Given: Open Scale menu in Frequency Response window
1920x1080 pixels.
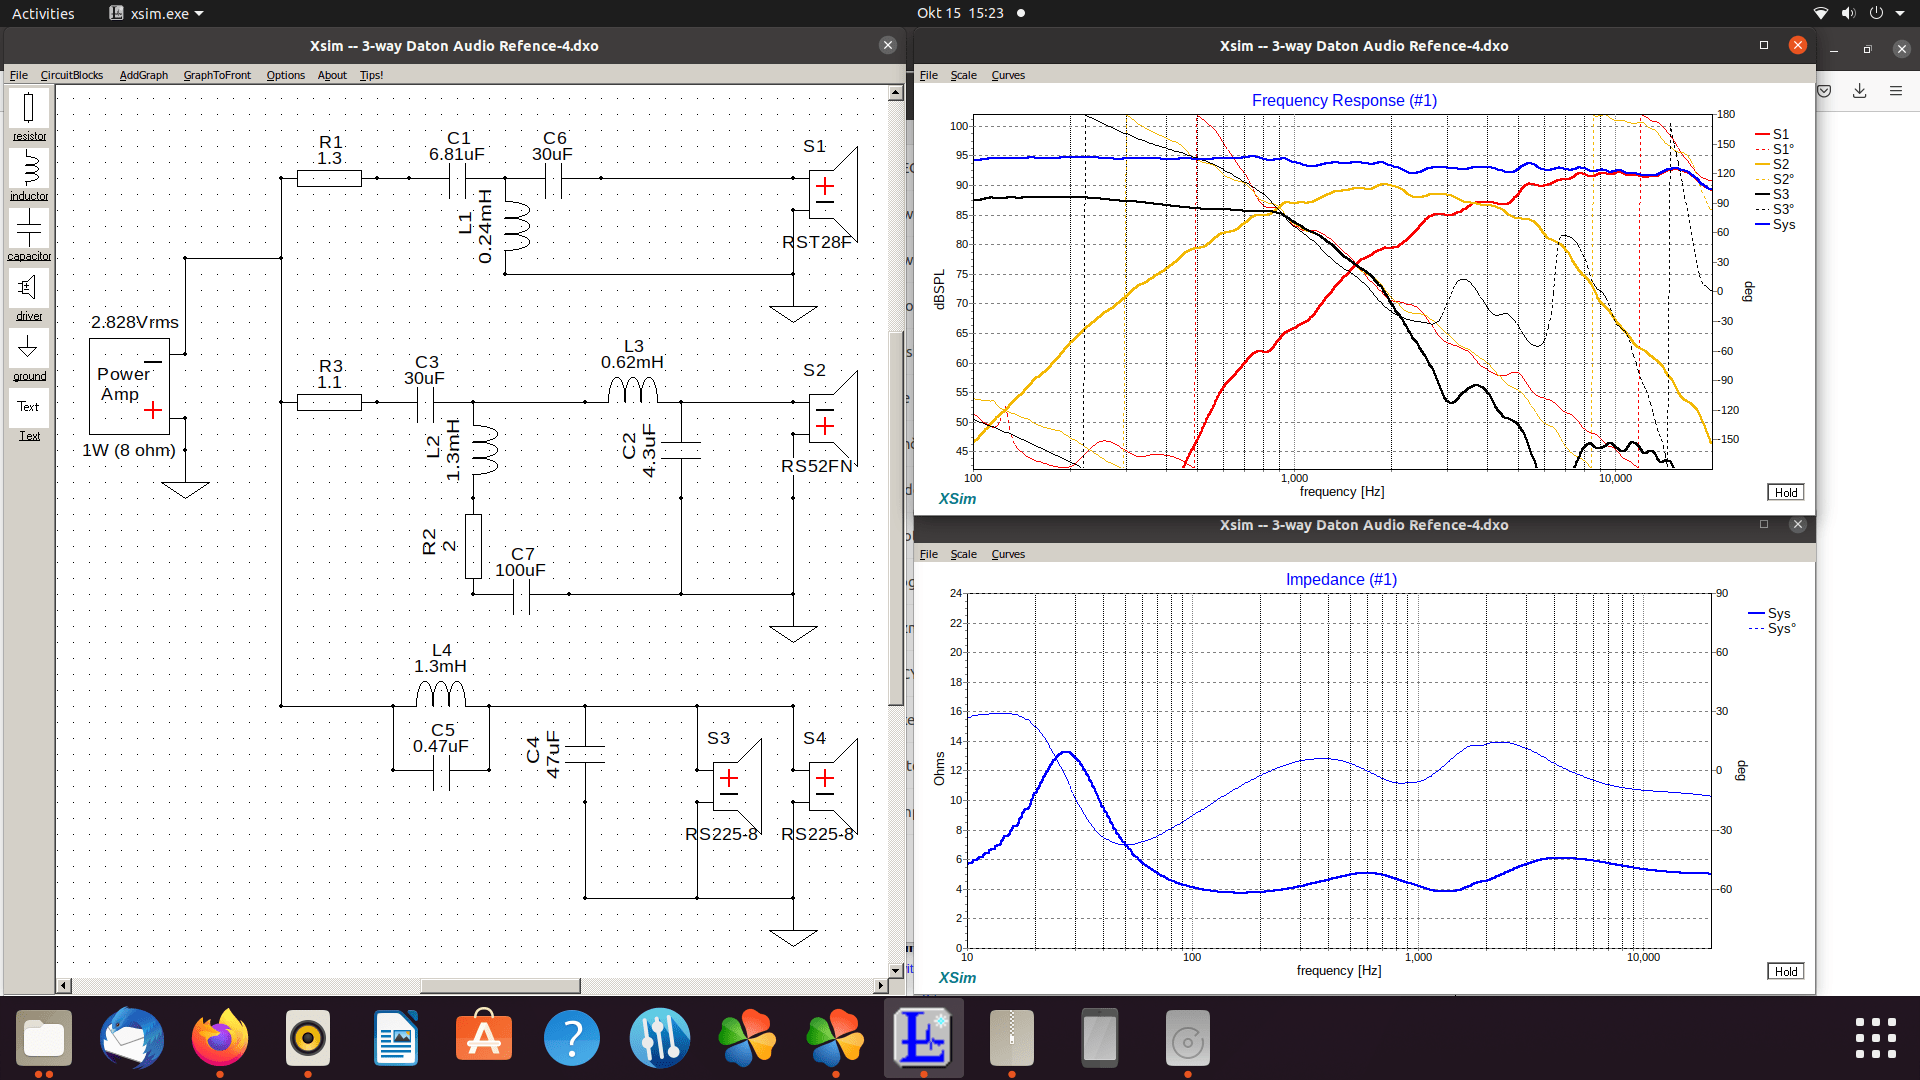Looking at the screenshot, I should pyautogui.click(x=963, y=75).
